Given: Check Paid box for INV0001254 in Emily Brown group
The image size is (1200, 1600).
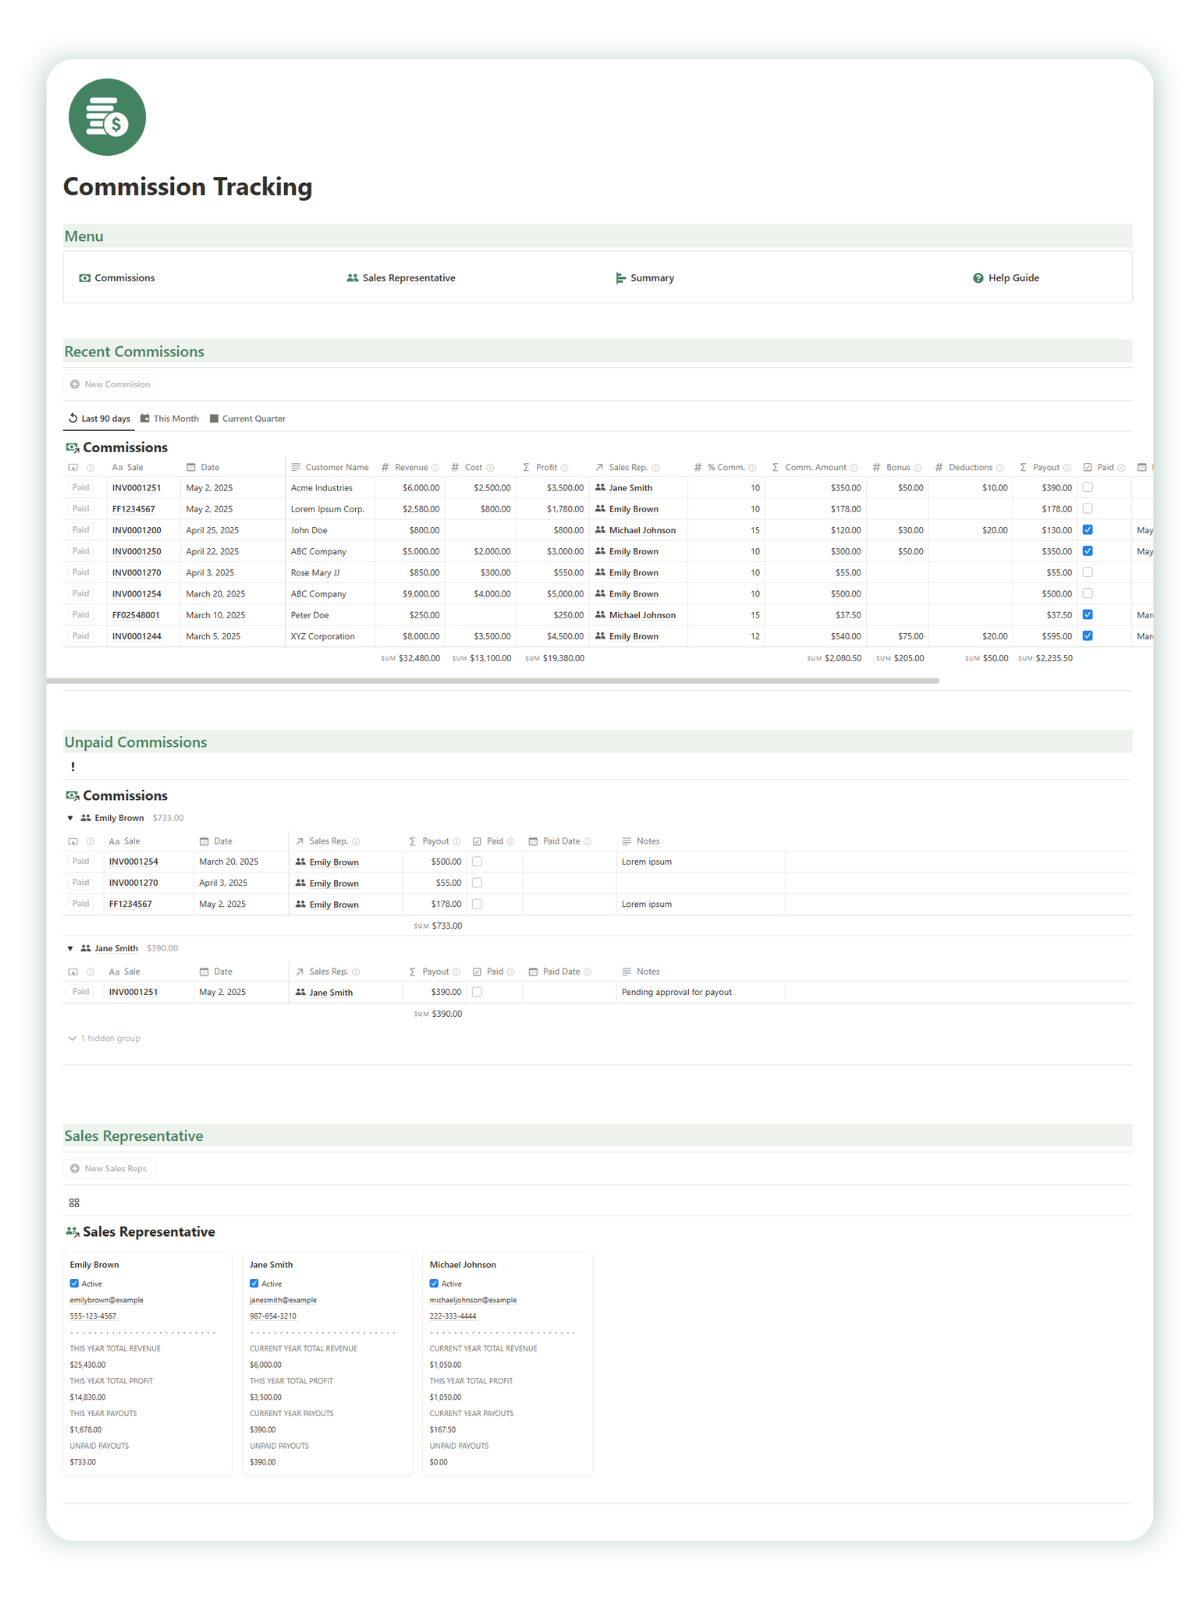Looking at the screenshot, I should [477, 861].
